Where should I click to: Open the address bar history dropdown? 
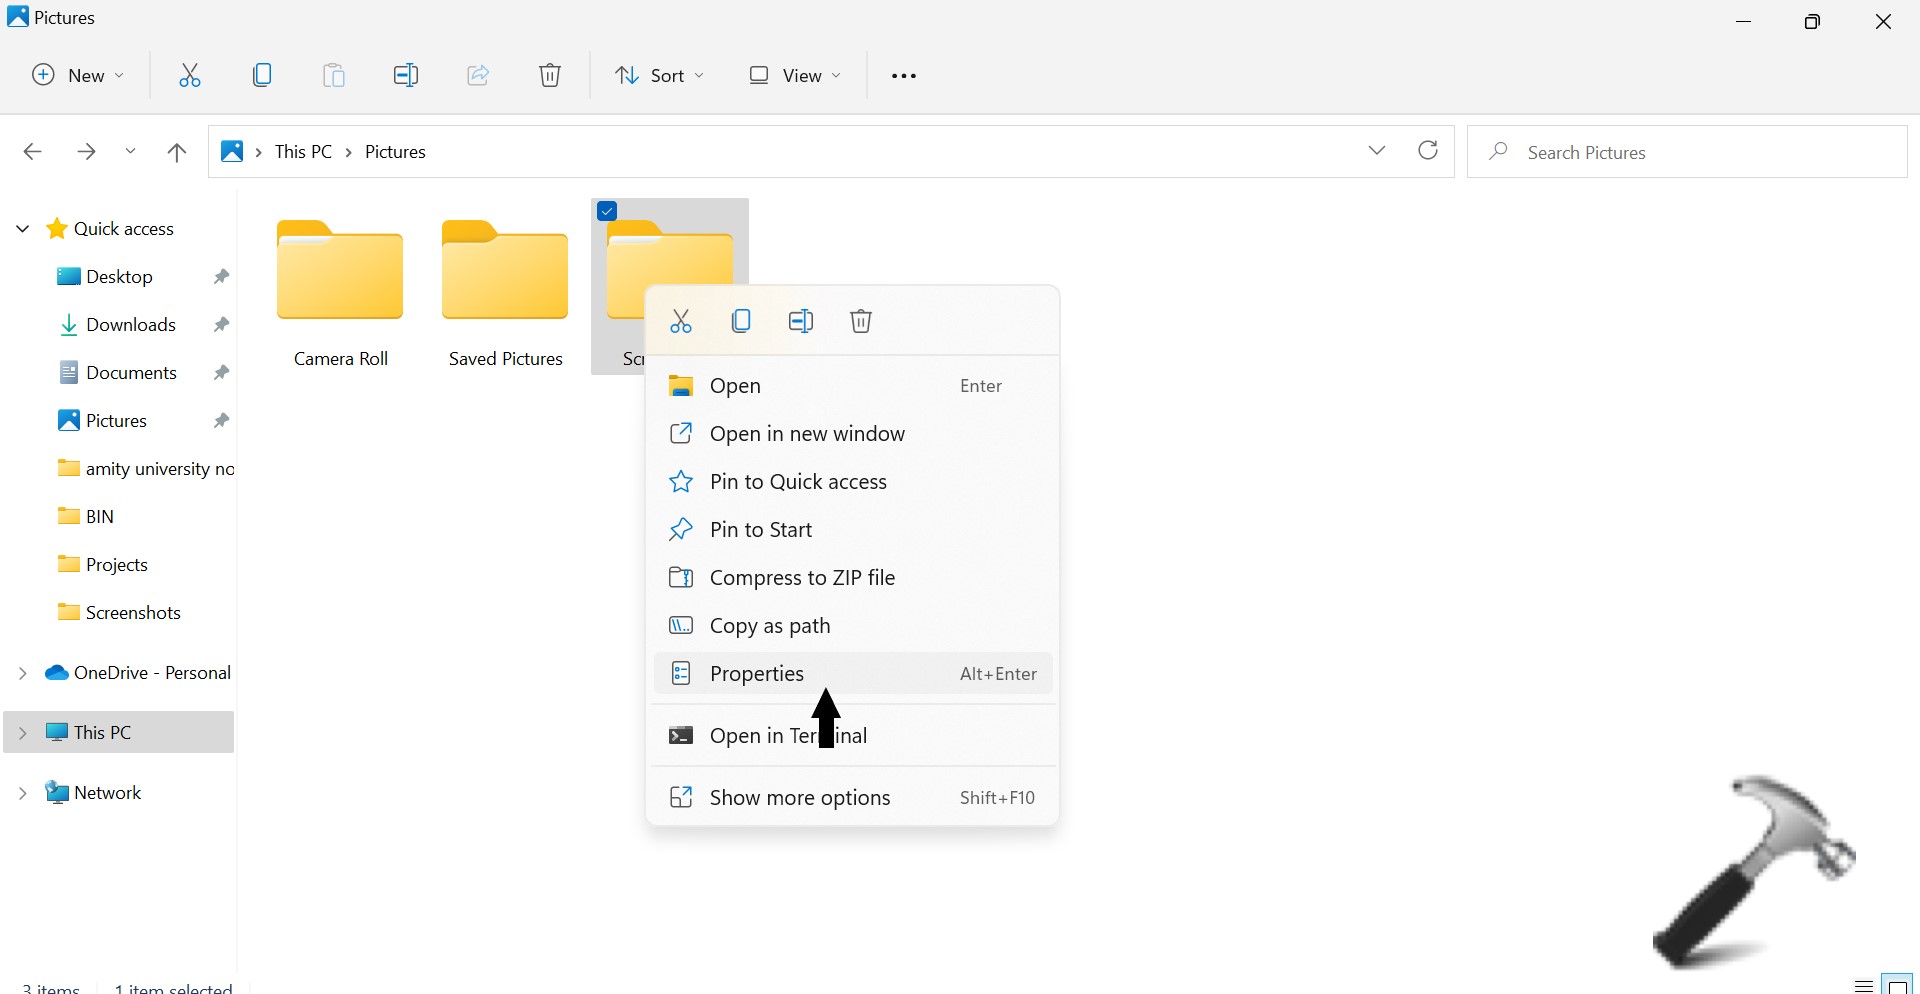[1378, 151]
